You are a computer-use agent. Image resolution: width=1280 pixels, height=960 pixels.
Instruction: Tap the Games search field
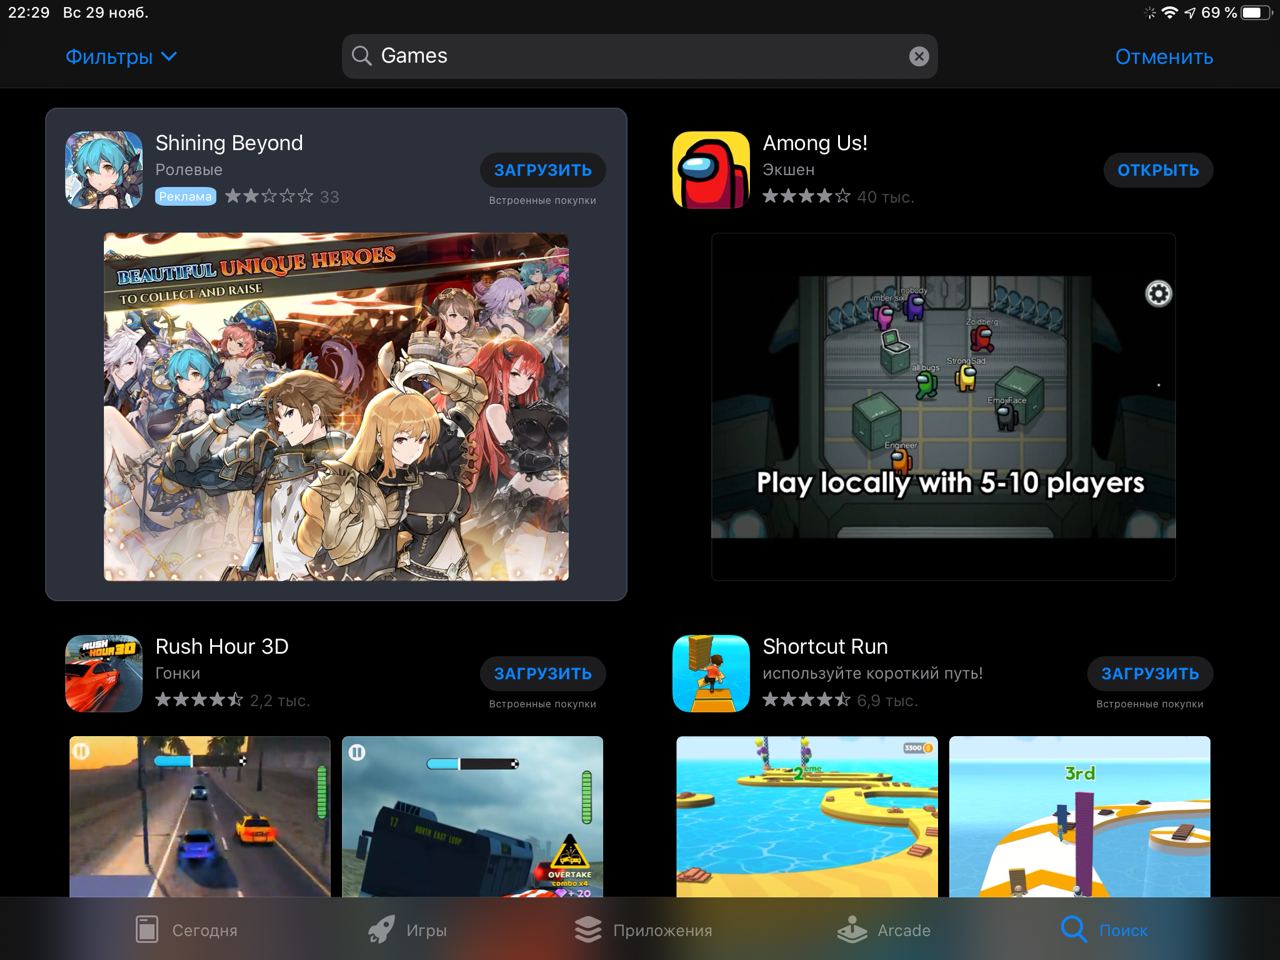(640, 56)
